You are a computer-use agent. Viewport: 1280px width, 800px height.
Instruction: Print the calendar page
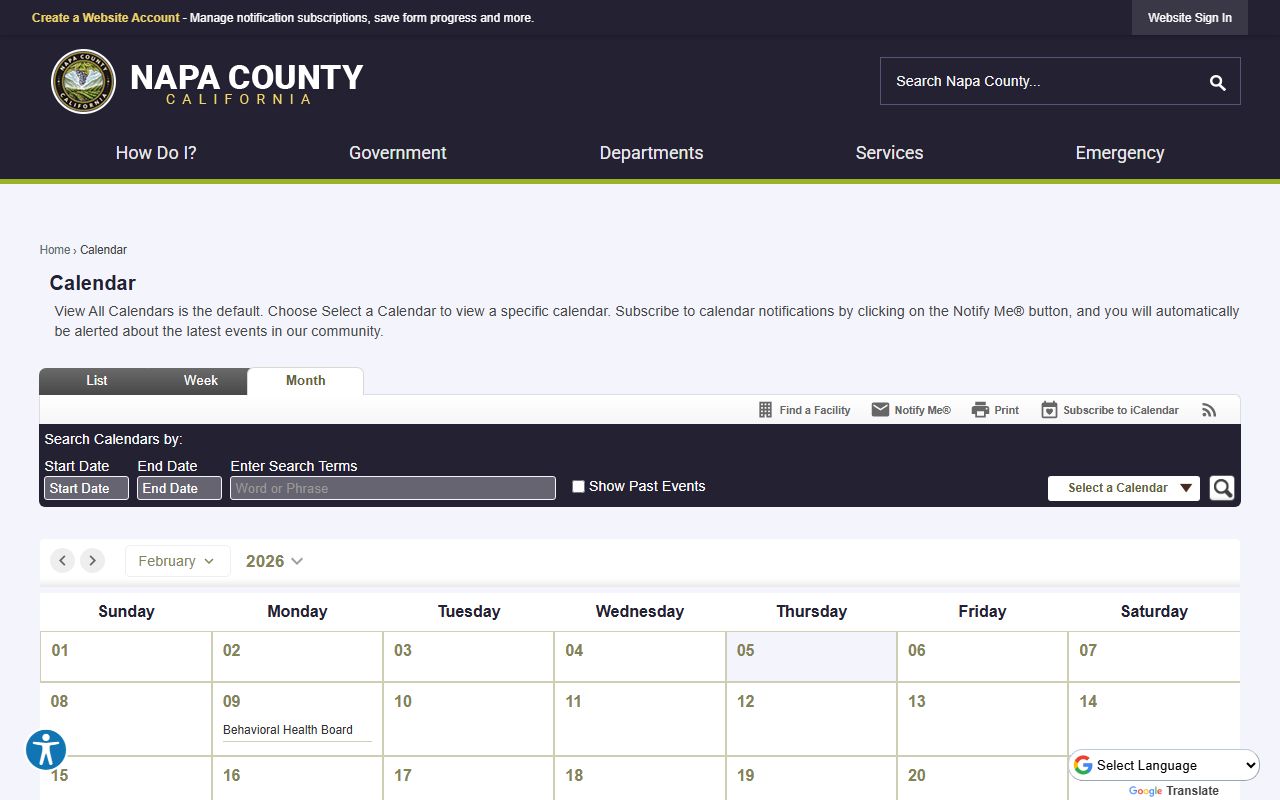click(x=995, y=410)
